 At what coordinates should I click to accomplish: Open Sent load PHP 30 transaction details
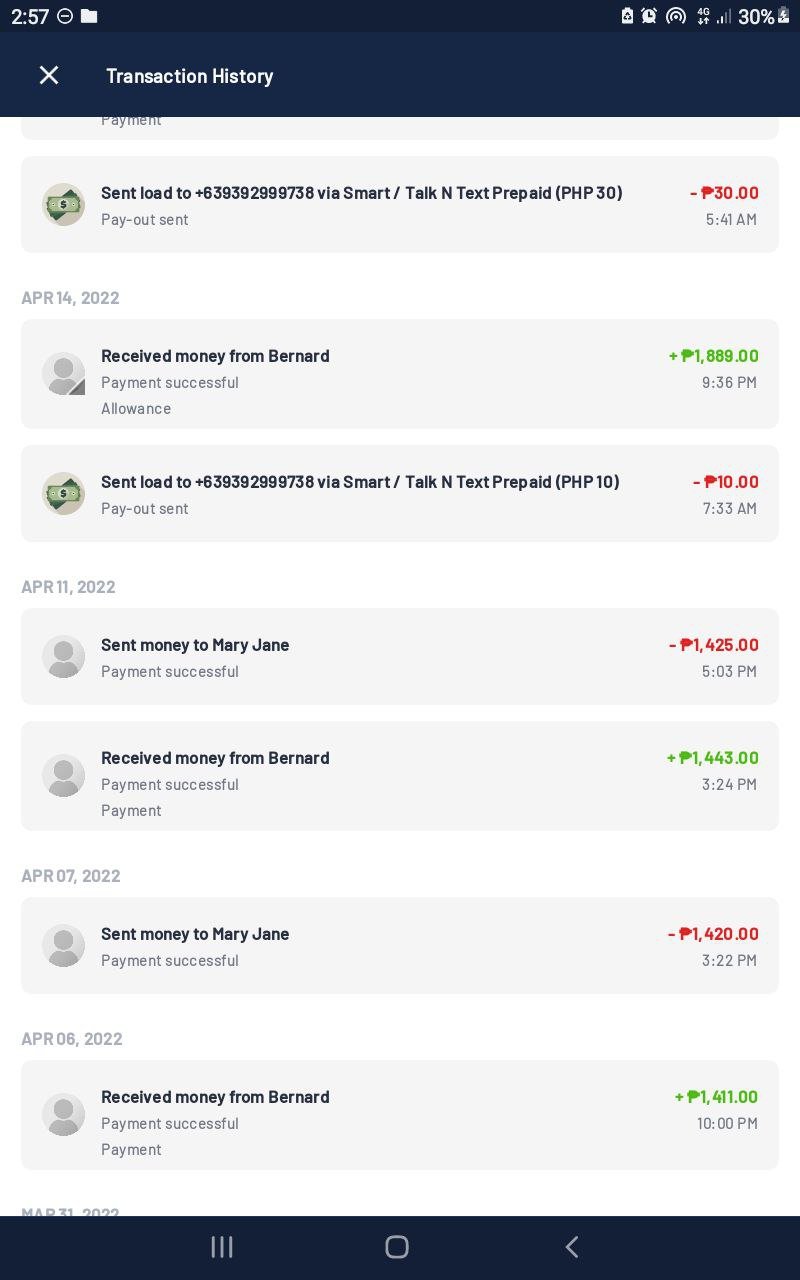click(400, 204)
